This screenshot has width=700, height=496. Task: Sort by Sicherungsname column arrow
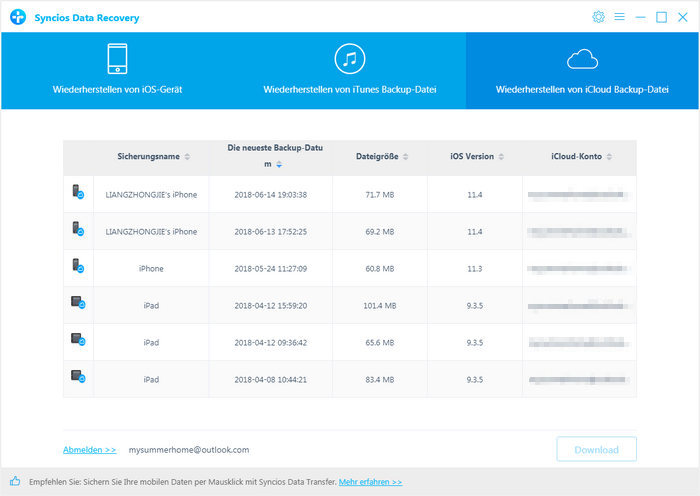click(188, 157)
